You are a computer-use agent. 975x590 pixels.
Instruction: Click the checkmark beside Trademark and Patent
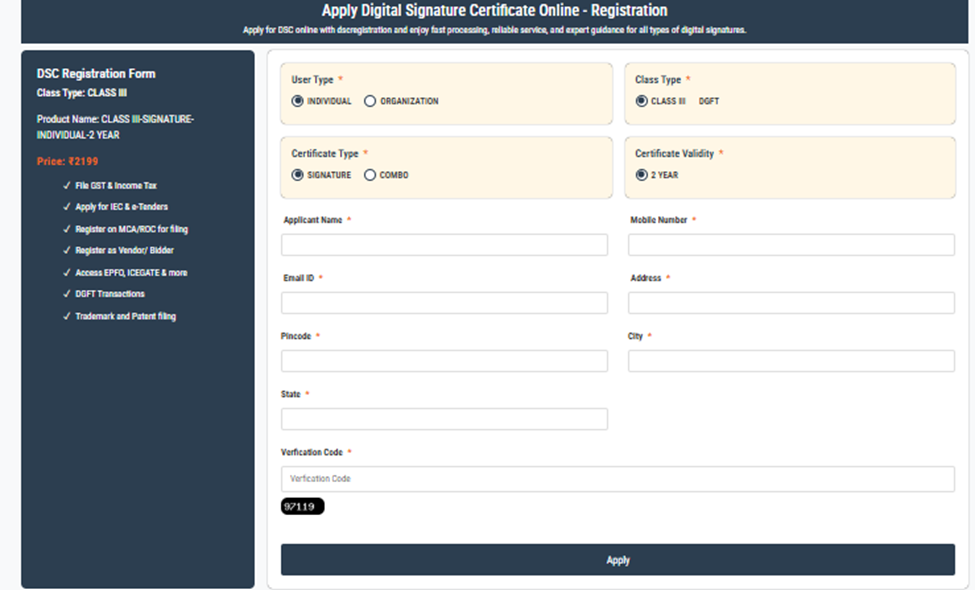(x=67, y=316)
